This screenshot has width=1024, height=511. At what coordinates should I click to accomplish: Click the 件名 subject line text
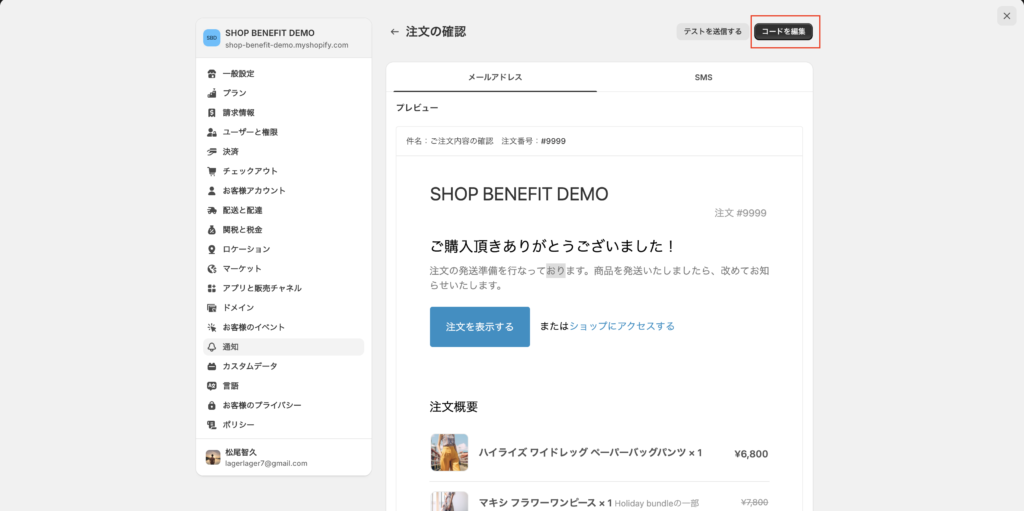[486, 141]
